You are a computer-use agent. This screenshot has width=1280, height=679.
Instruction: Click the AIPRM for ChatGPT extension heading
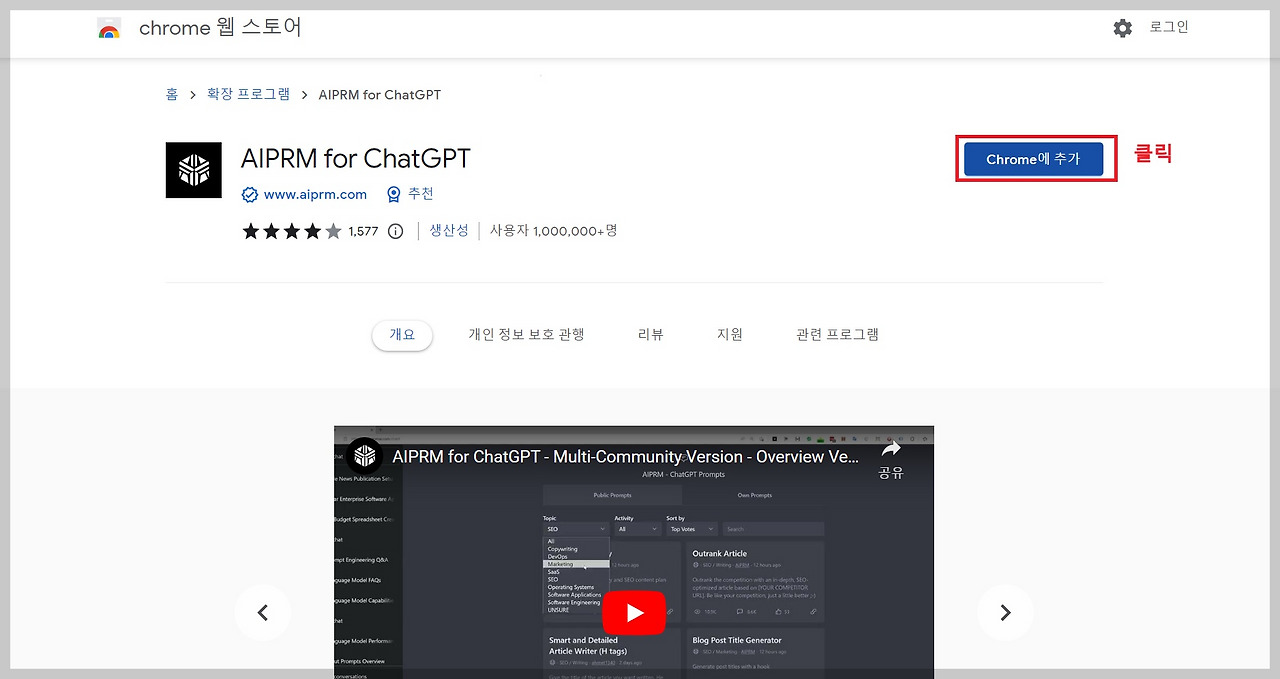pyautogui.click(x=355, y=158)
